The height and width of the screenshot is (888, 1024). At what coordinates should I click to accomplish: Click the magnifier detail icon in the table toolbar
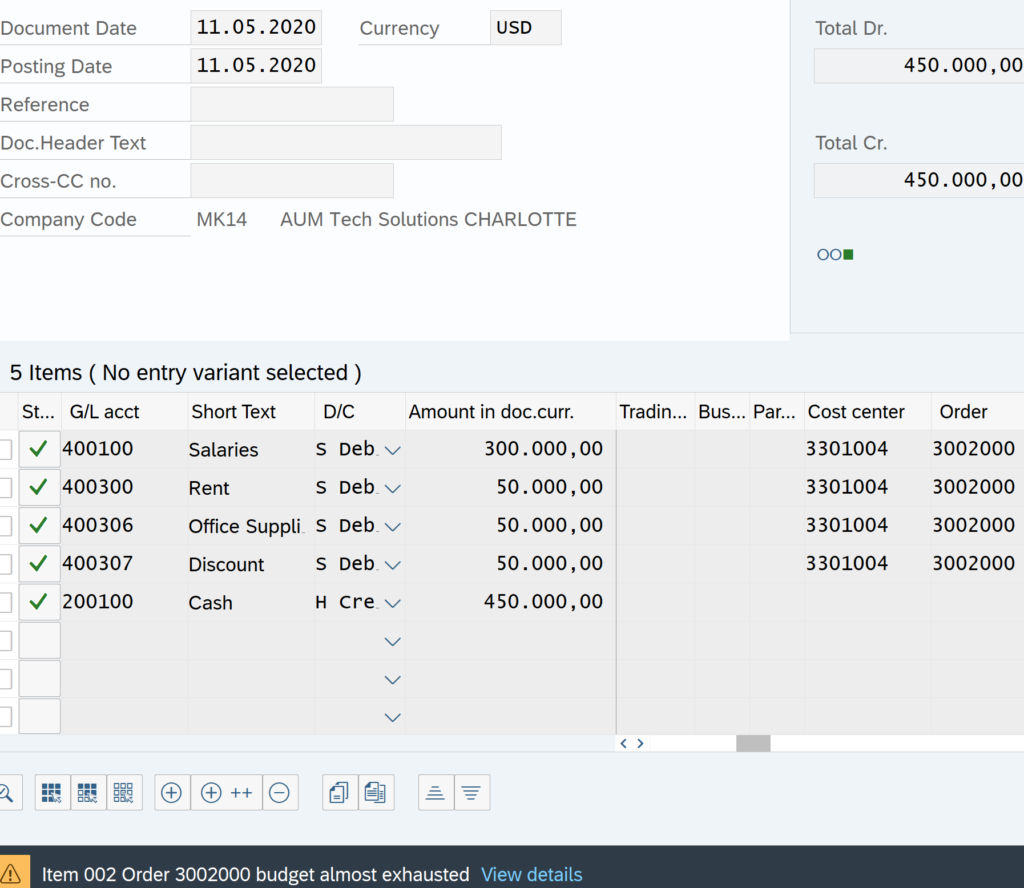pos(8,793)
